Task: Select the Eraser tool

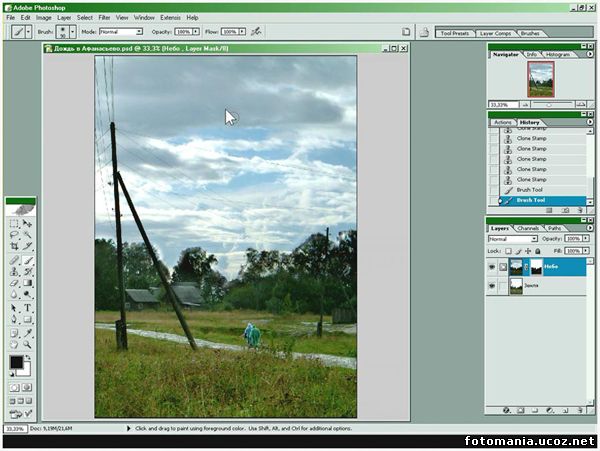Action: click(14, 283)
